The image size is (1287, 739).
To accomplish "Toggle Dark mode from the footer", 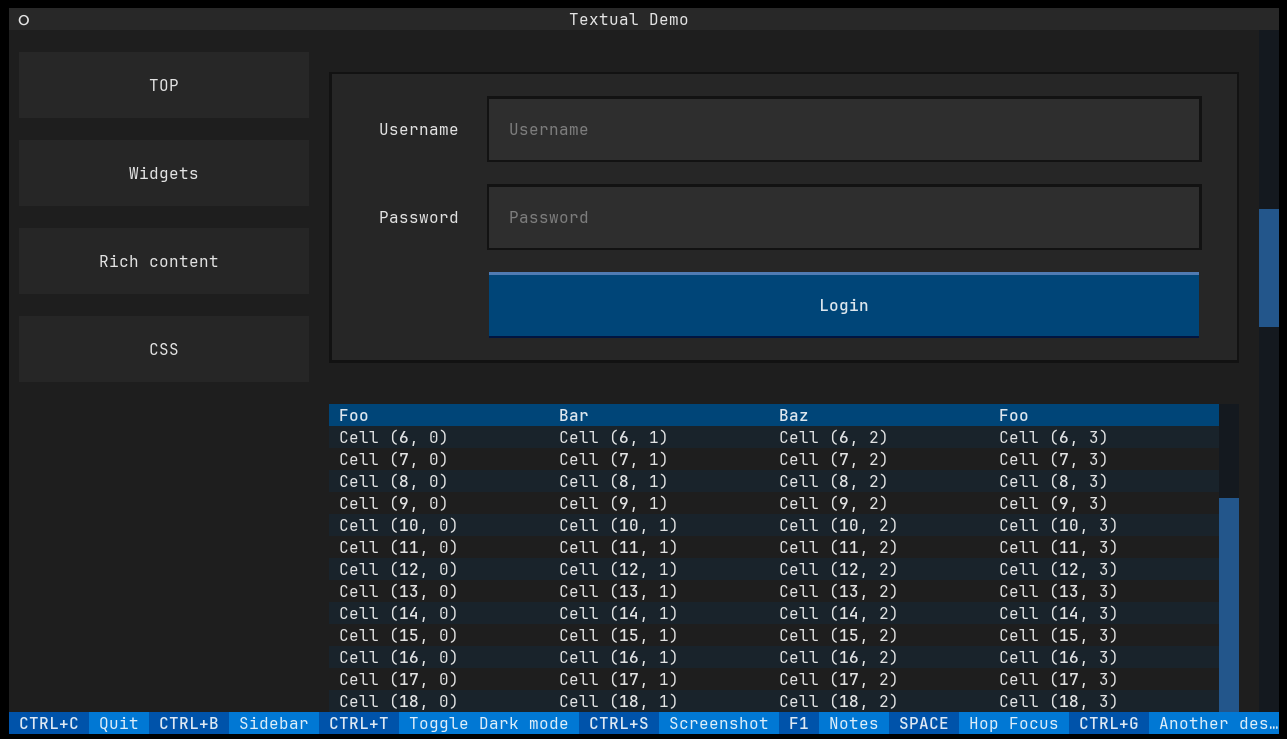I will tap(488, 723).
